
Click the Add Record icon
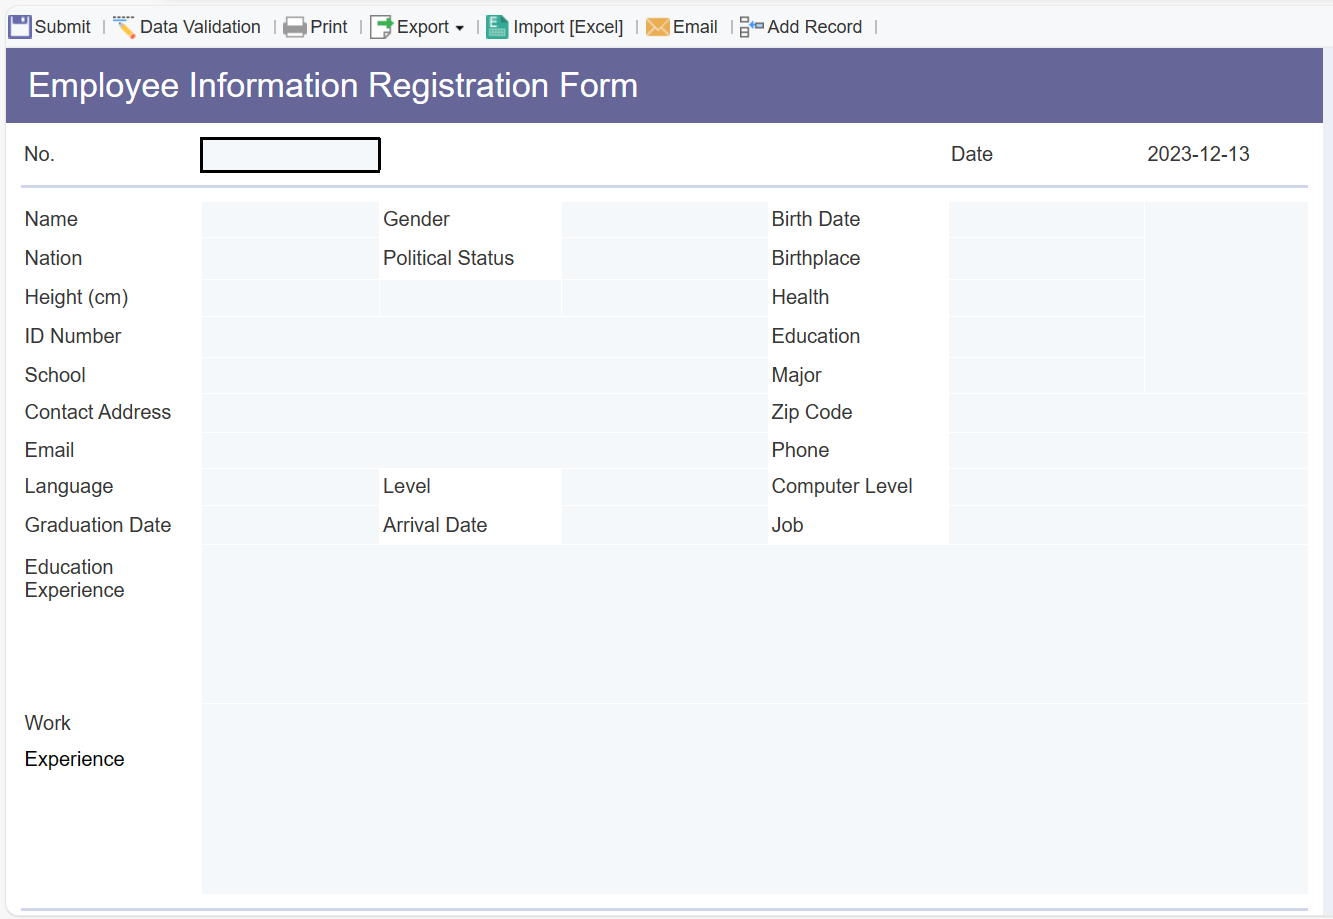pyautogui.click(x=752, y=27)
